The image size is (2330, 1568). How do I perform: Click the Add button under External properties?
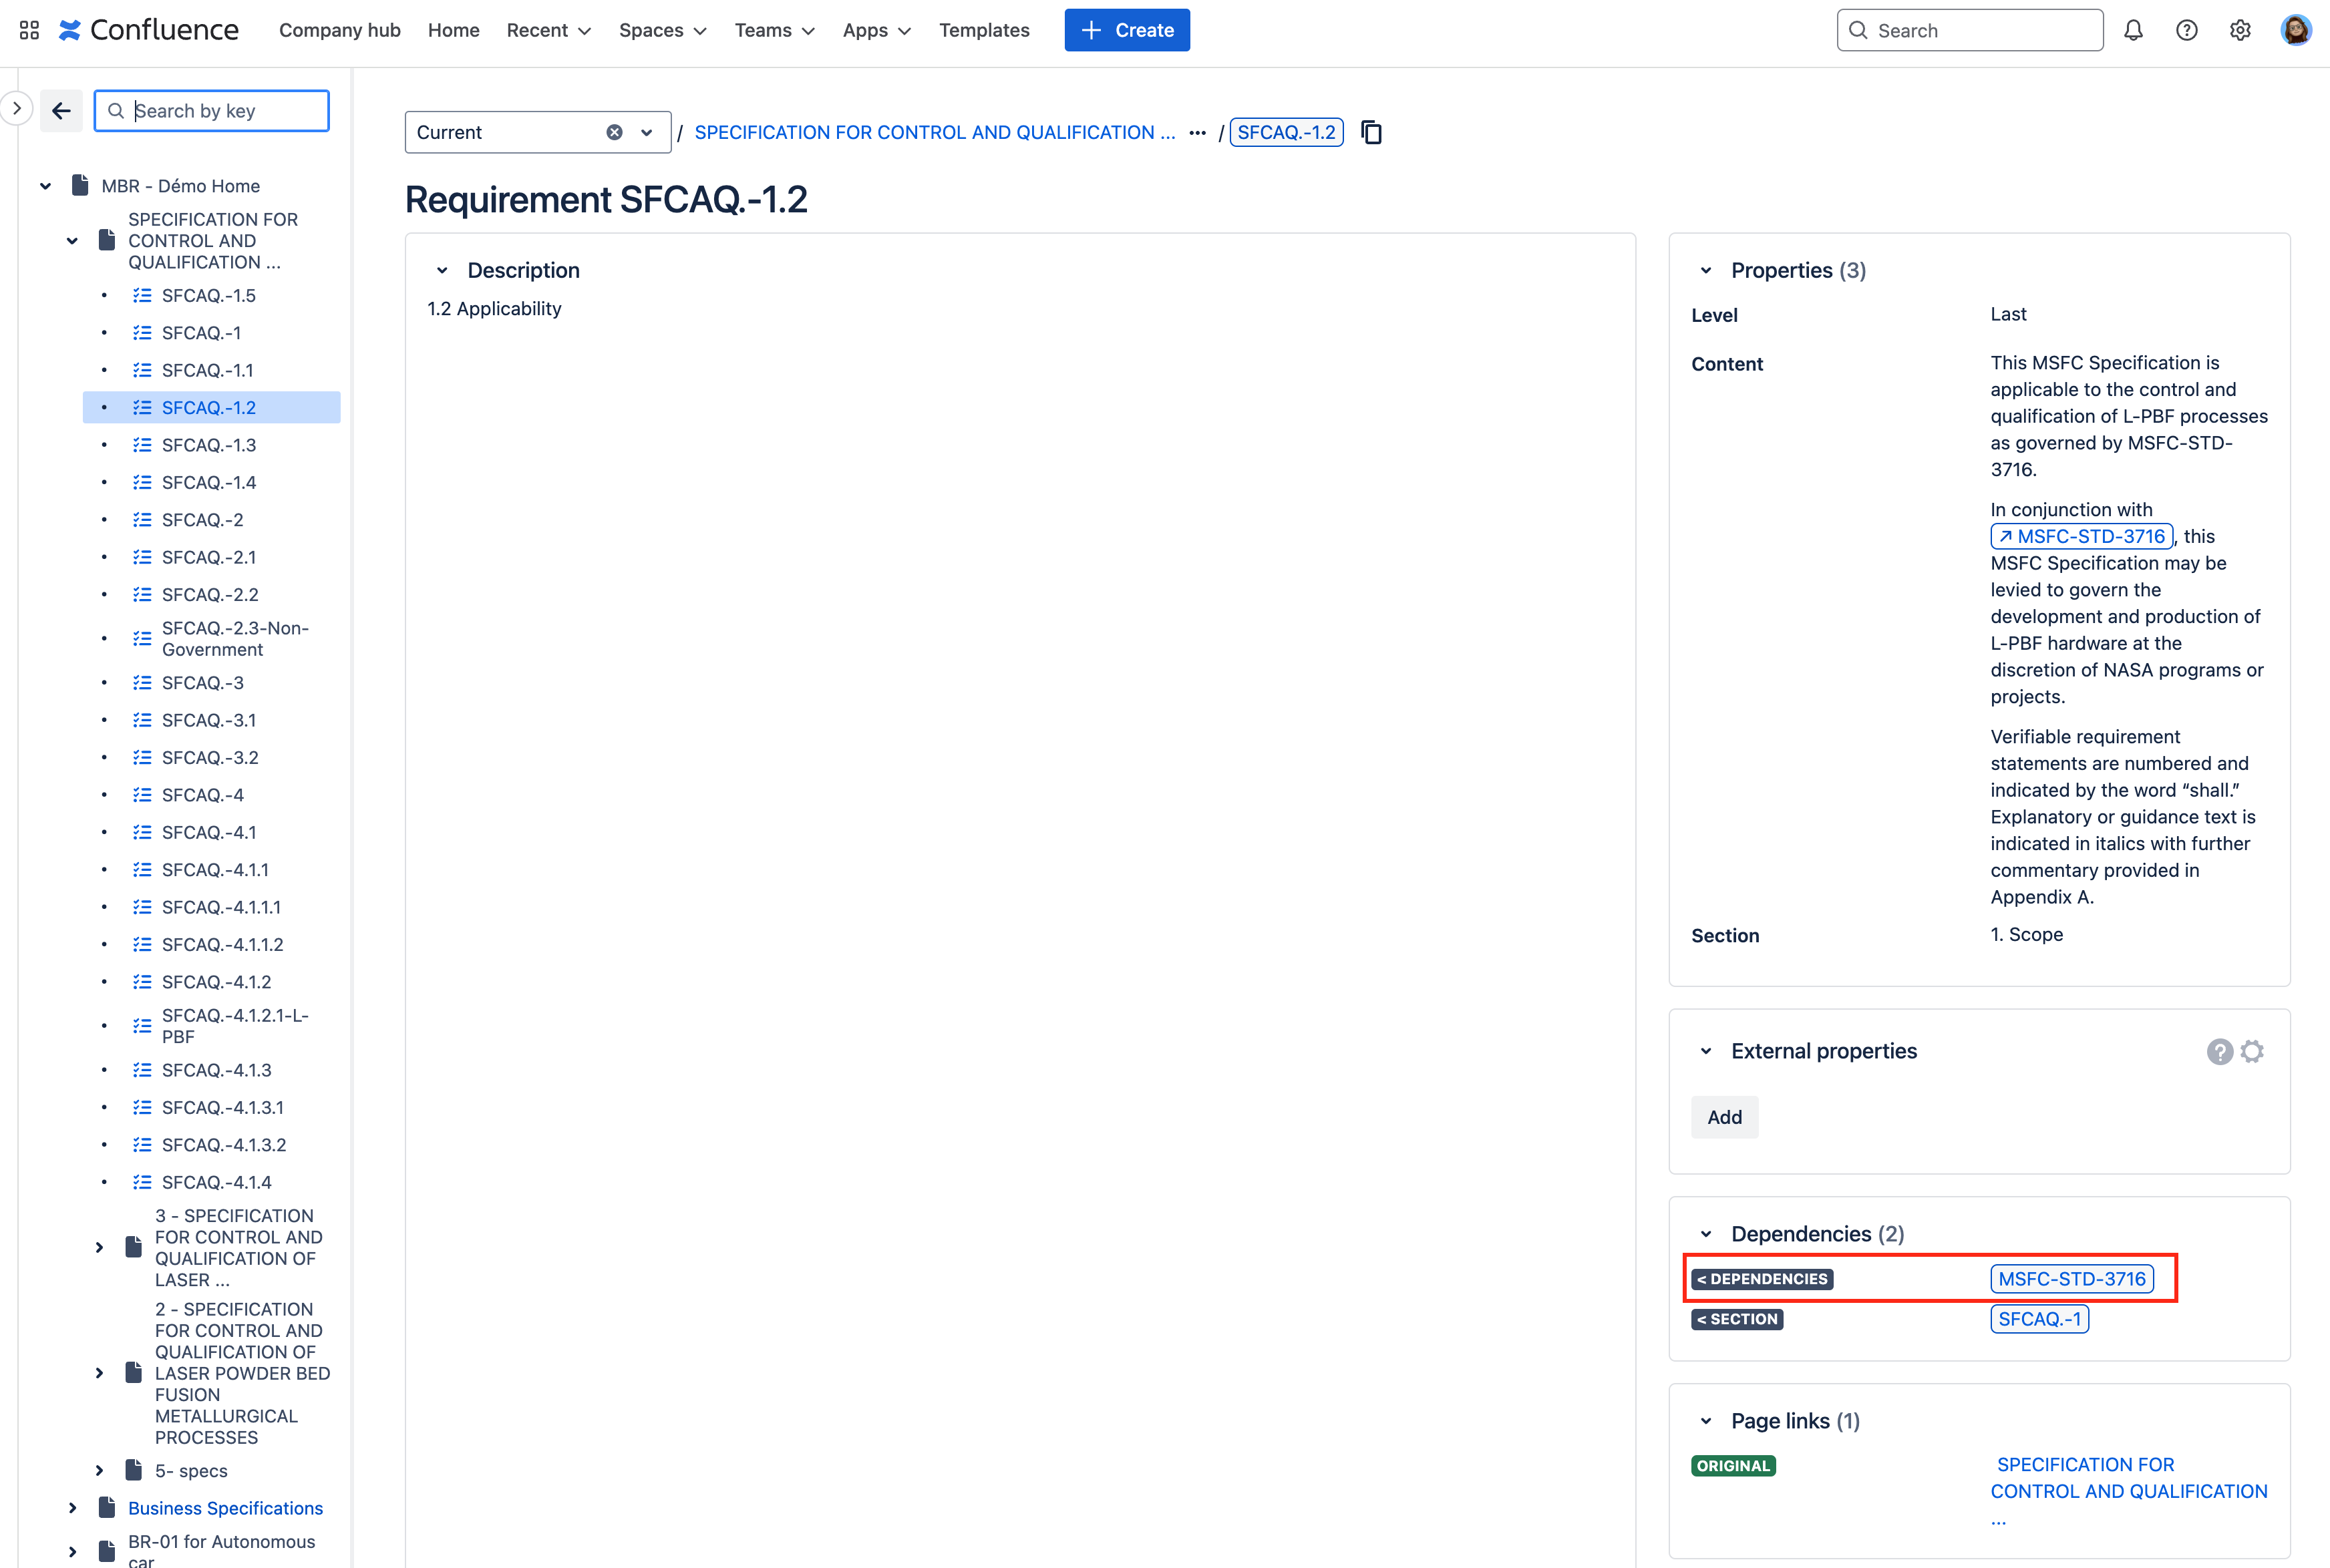tap(1724, 1117)
